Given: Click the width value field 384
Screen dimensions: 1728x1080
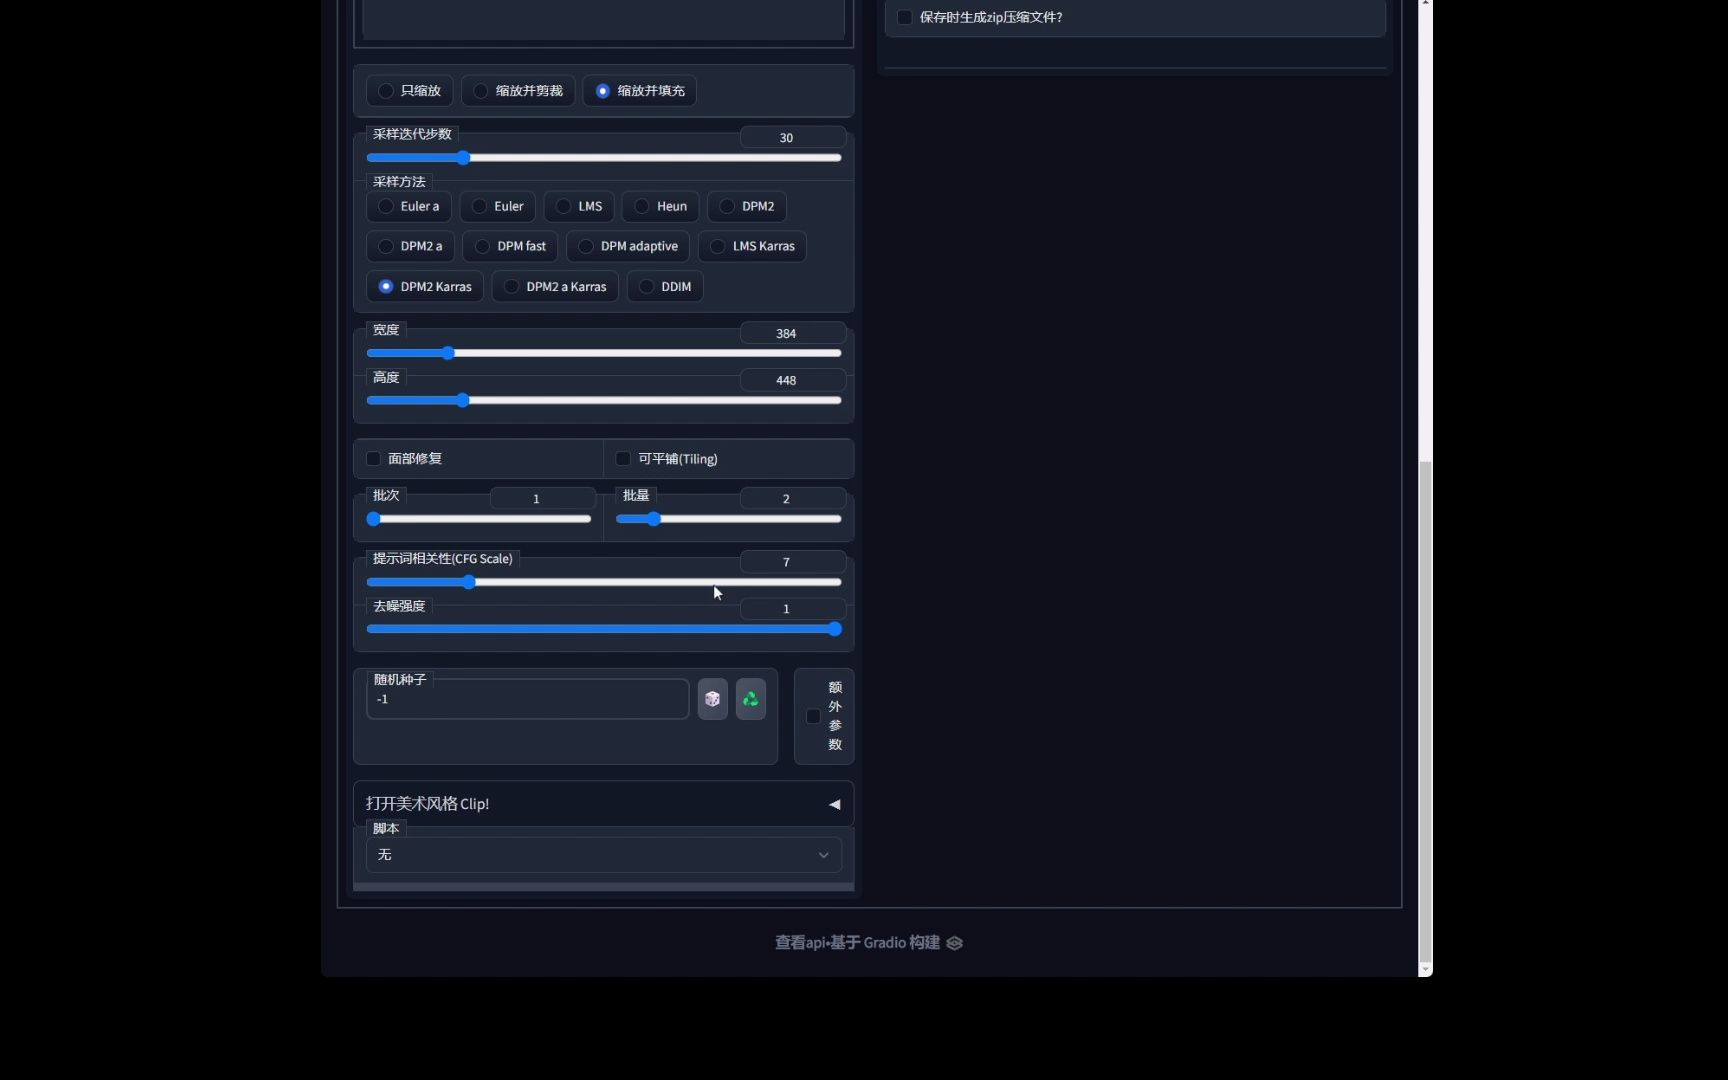Looking at the screenshot, I should [793, 334].
